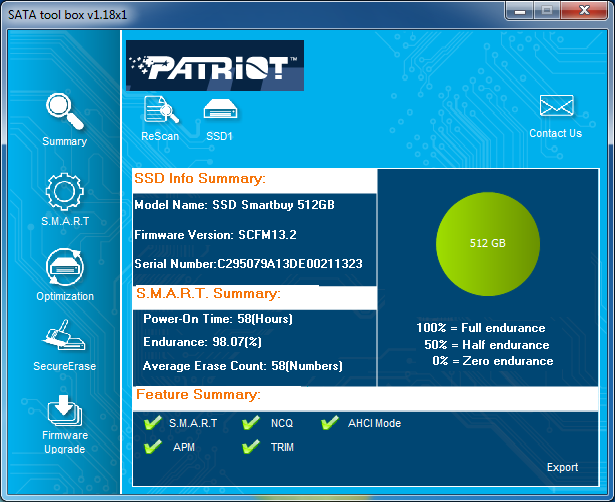Viewport: 615px width, 502px height.
Task: Click the green 512 GB endurance circle
Action: pos(488,244)
